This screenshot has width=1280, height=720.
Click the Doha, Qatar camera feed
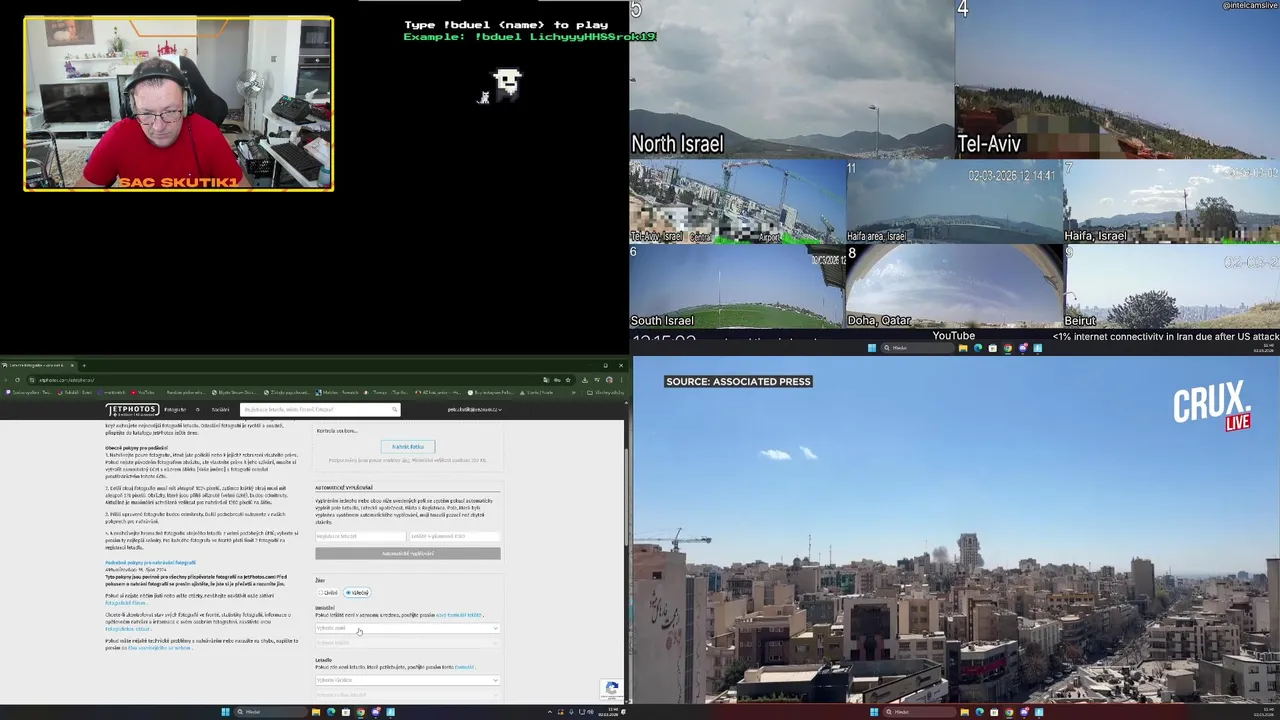point(954,287)
